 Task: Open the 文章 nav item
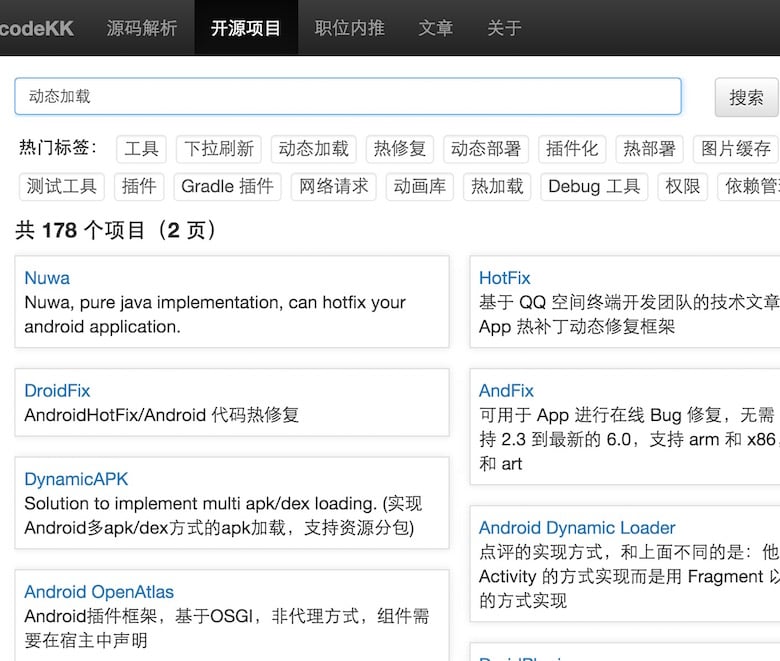(x=435, y=28)
